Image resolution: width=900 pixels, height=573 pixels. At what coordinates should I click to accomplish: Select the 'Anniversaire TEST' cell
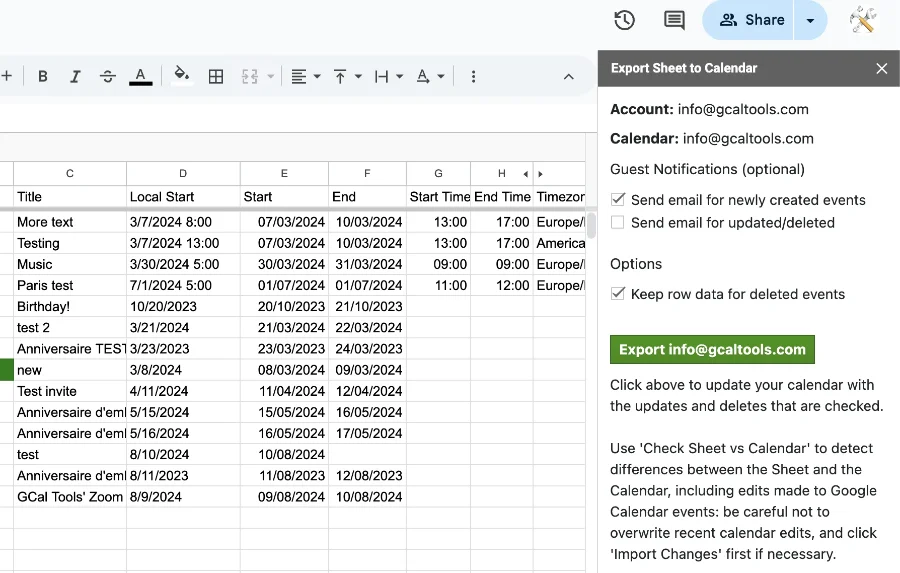coord(69,349)
